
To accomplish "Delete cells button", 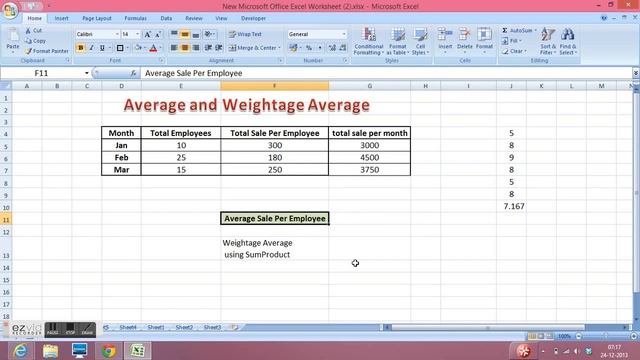I will pos(464,40).
